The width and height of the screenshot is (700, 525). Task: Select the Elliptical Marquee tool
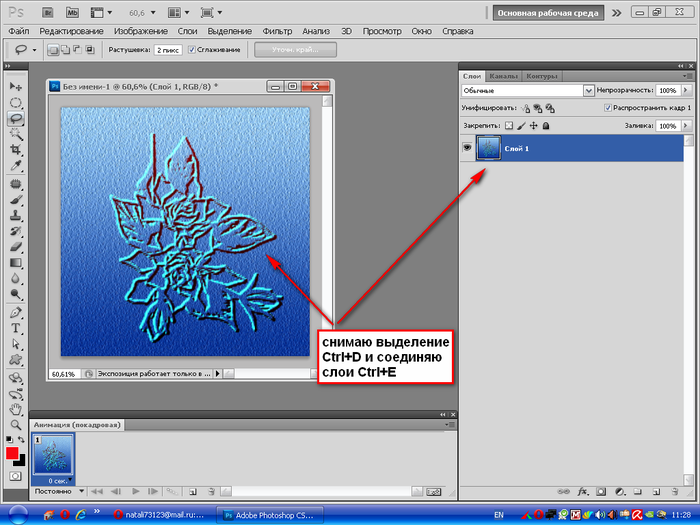(16, 103)
